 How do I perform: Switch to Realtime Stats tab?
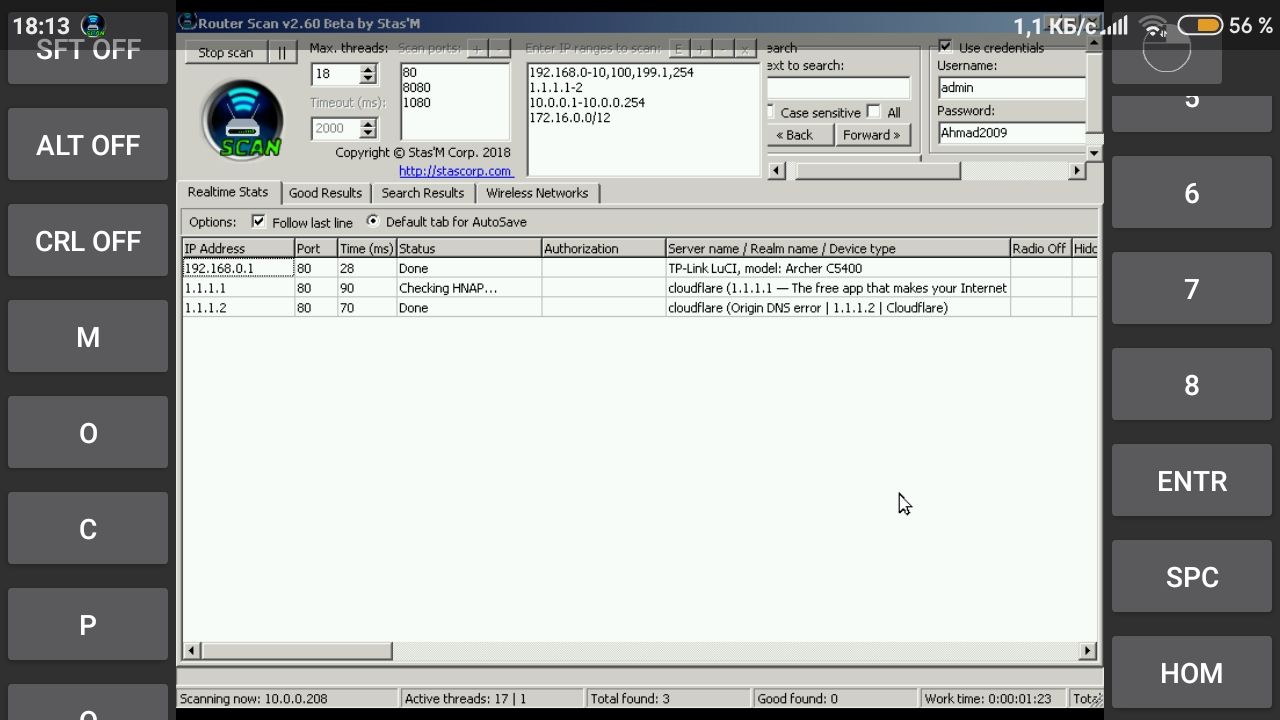(x=228, y=192)
